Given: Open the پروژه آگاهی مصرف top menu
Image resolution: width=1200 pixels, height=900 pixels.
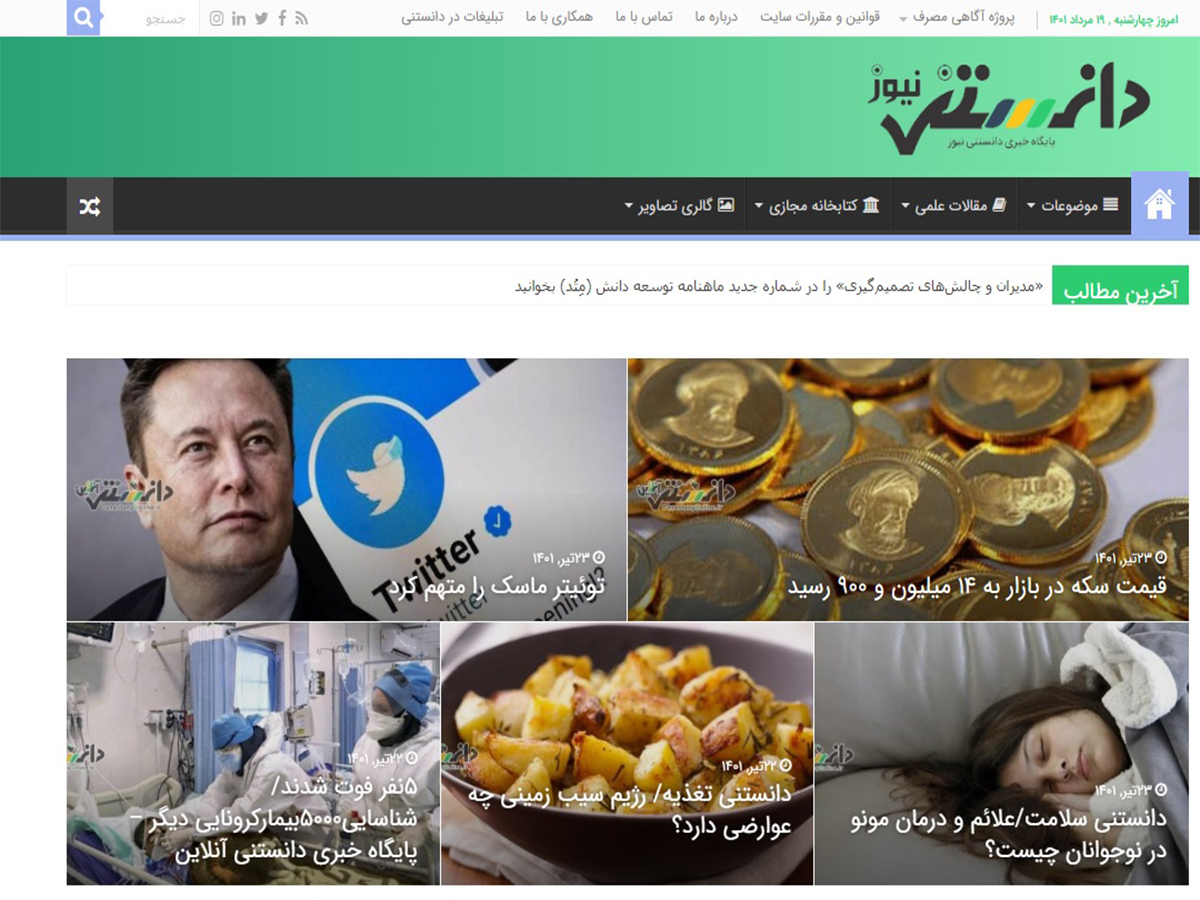Looking at the screenshot, I should (x=956, y=18).
